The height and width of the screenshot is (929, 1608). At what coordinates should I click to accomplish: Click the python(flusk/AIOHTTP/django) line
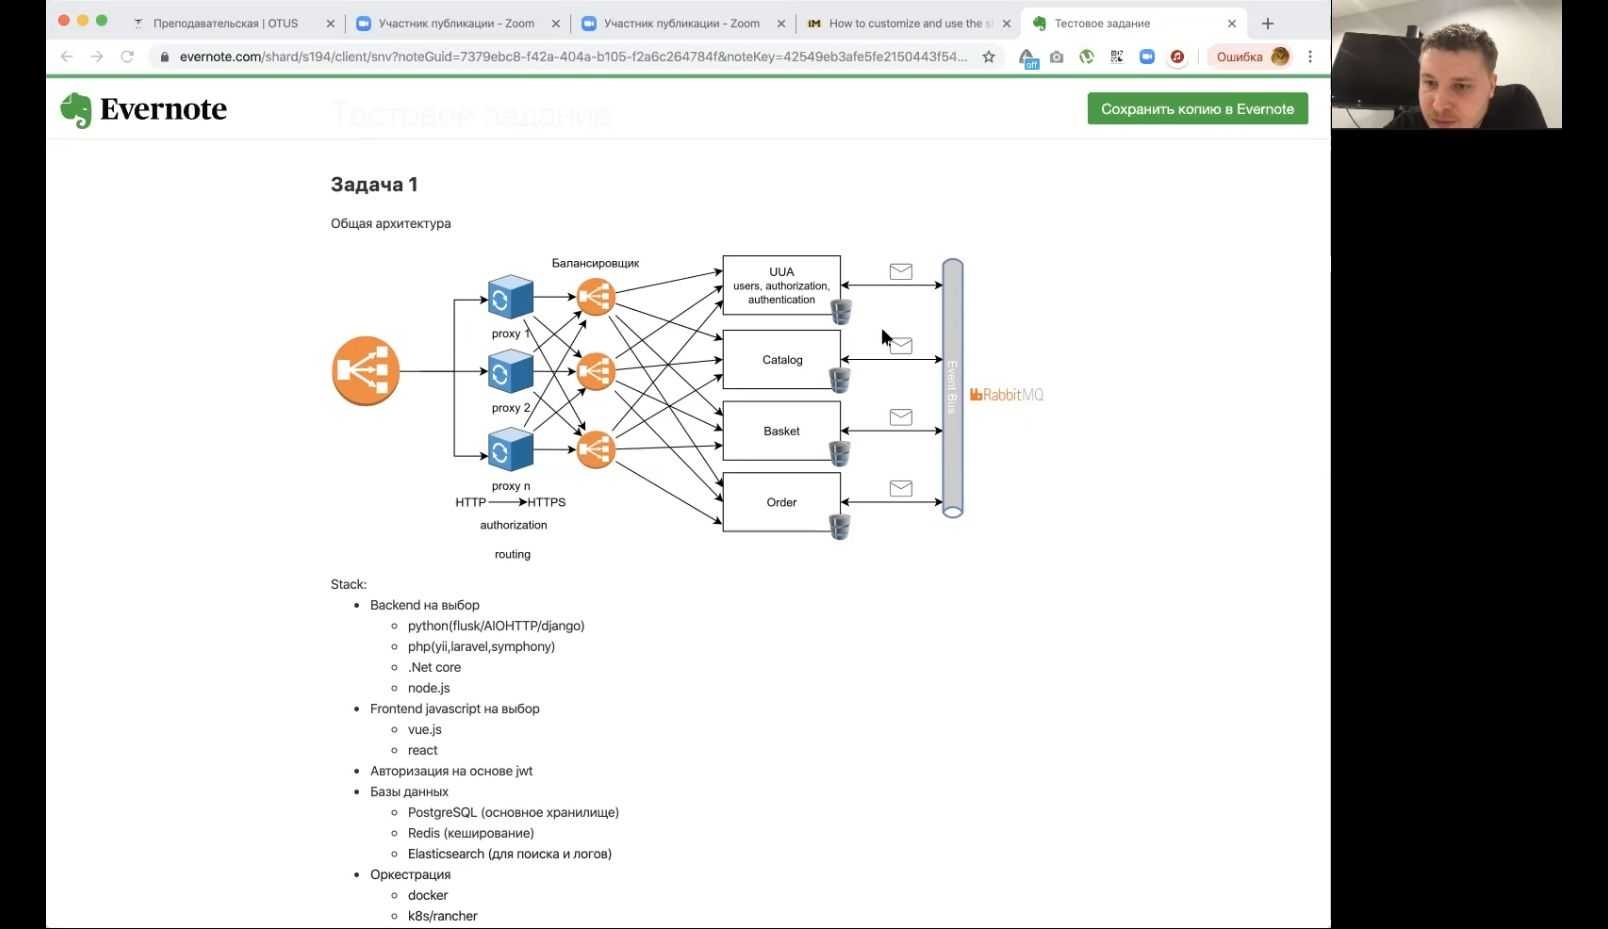click(496, 626)
